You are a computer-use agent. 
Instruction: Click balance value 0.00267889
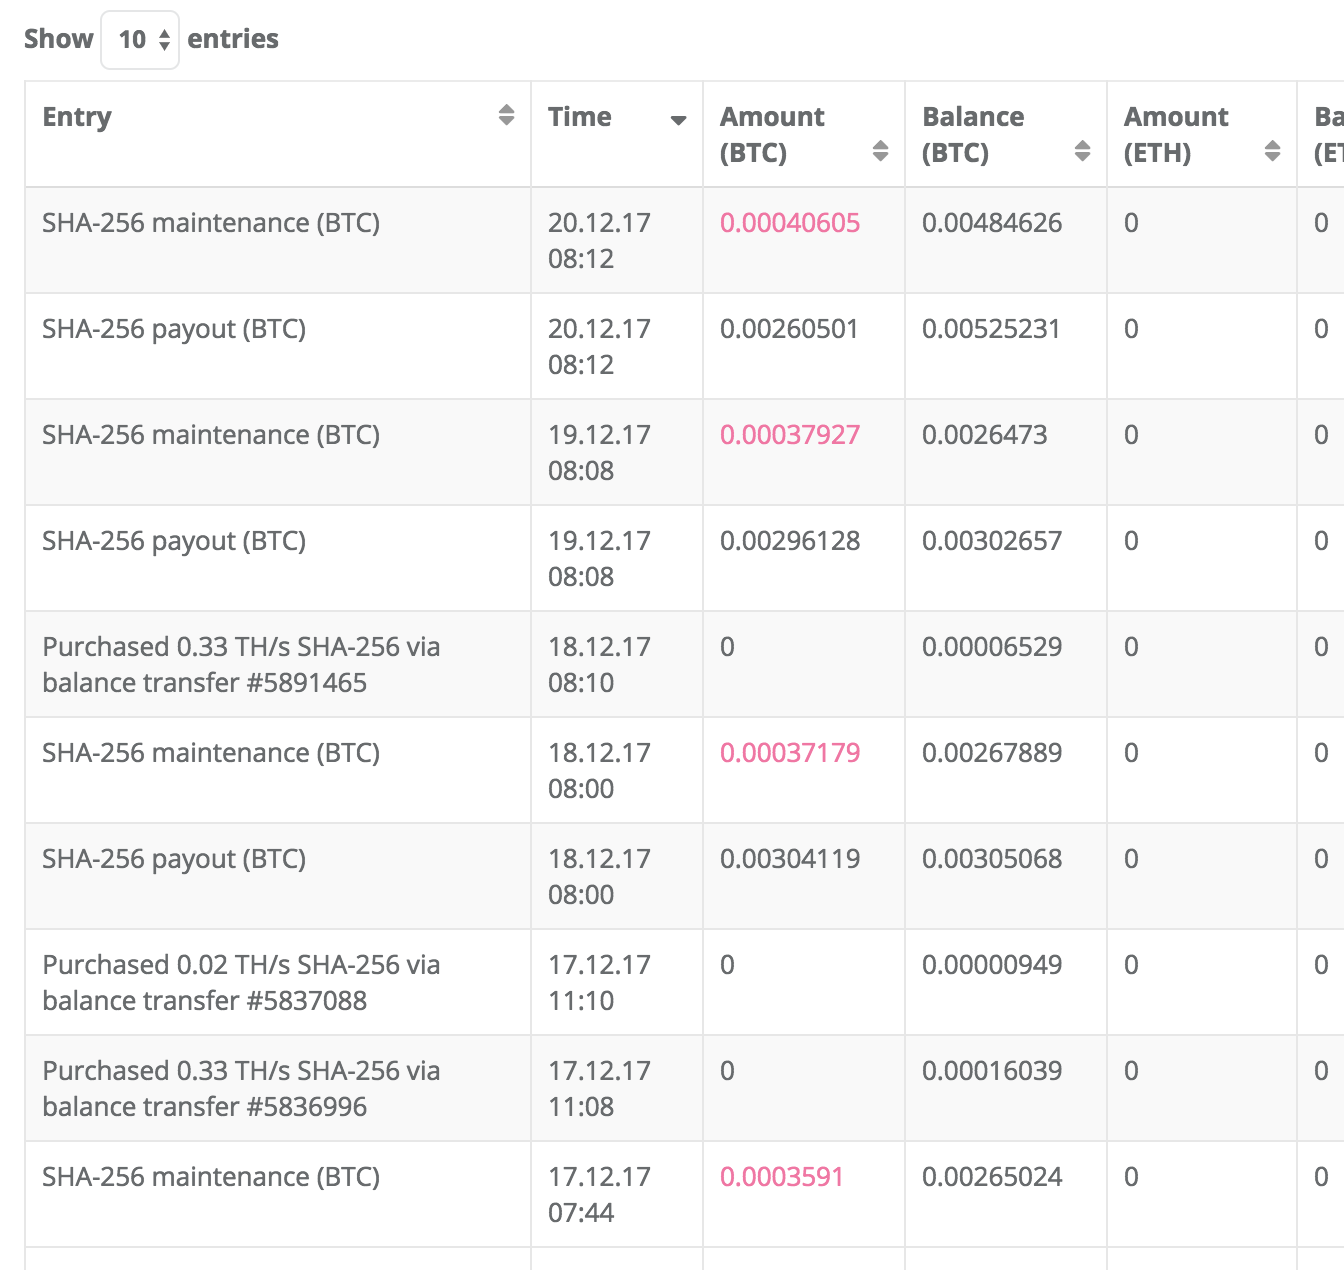(x=992, y=753)
